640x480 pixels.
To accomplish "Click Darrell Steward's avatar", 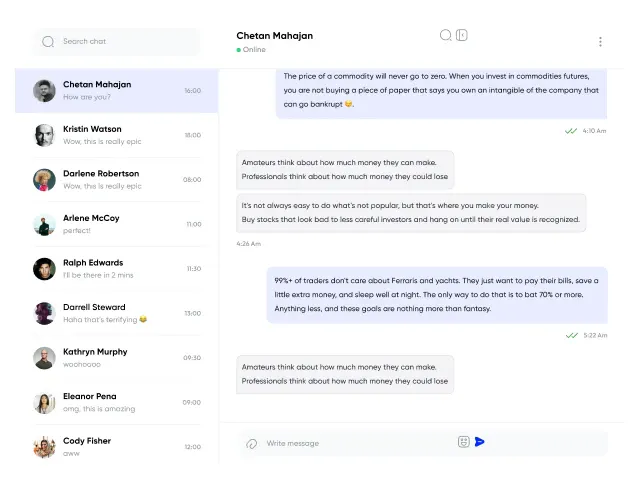I will [x=44, y=313].
